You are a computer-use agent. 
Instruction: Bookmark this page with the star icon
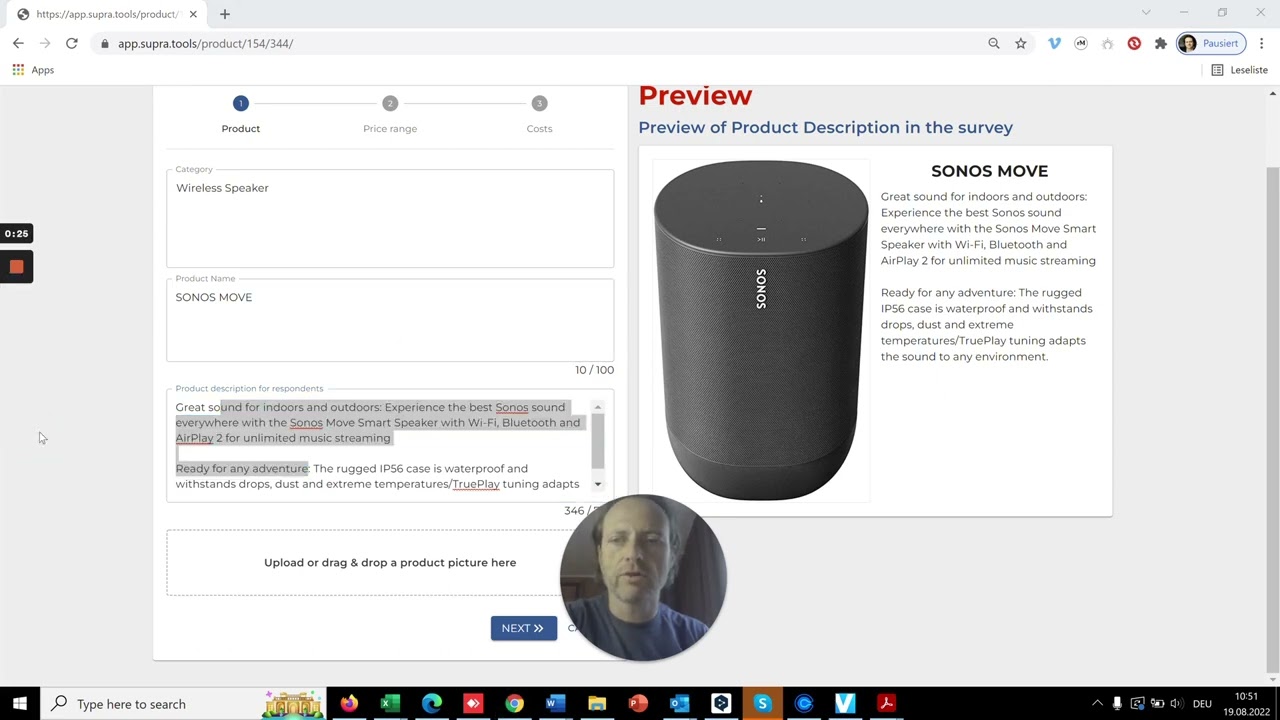pyautogui.click(x=1021, y=43)
